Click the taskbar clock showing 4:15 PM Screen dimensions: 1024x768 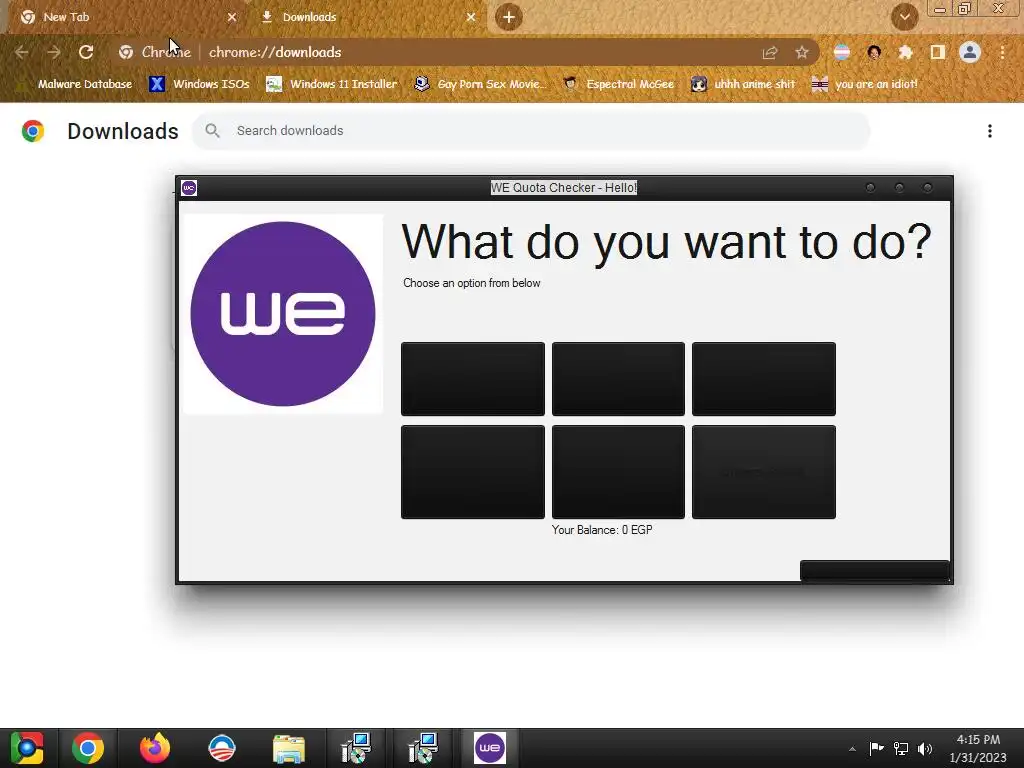(x=978, y=748)
